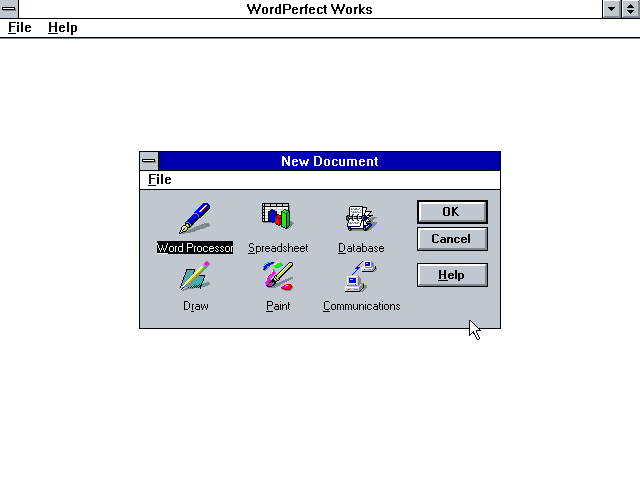Open New Document dialog control menu box

(x=149, y=161)
